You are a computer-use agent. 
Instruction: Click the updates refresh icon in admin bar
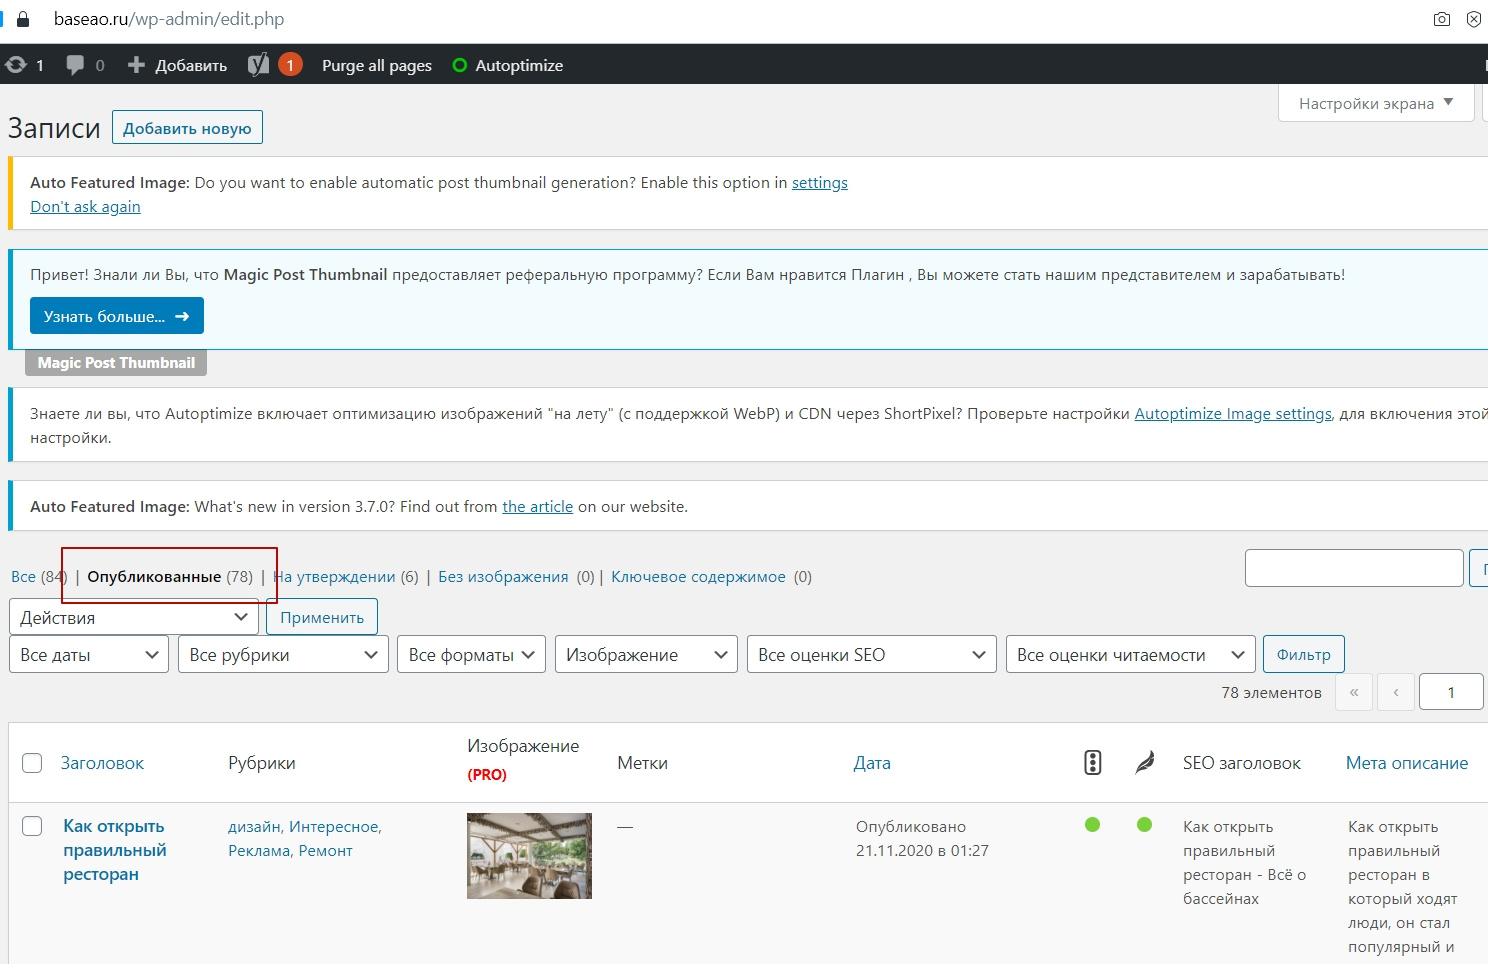(16, 65)
